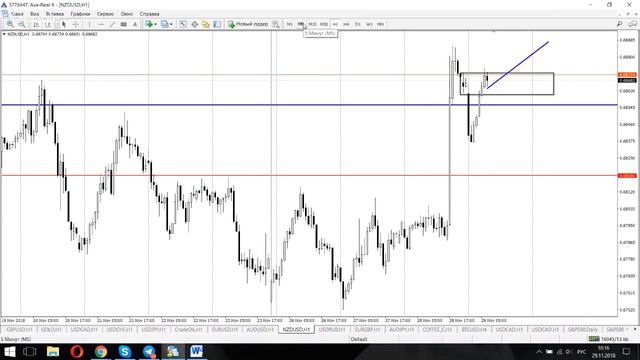
Task: Click the Data Window crosshair-circle icon
Action: click(194, 24)
